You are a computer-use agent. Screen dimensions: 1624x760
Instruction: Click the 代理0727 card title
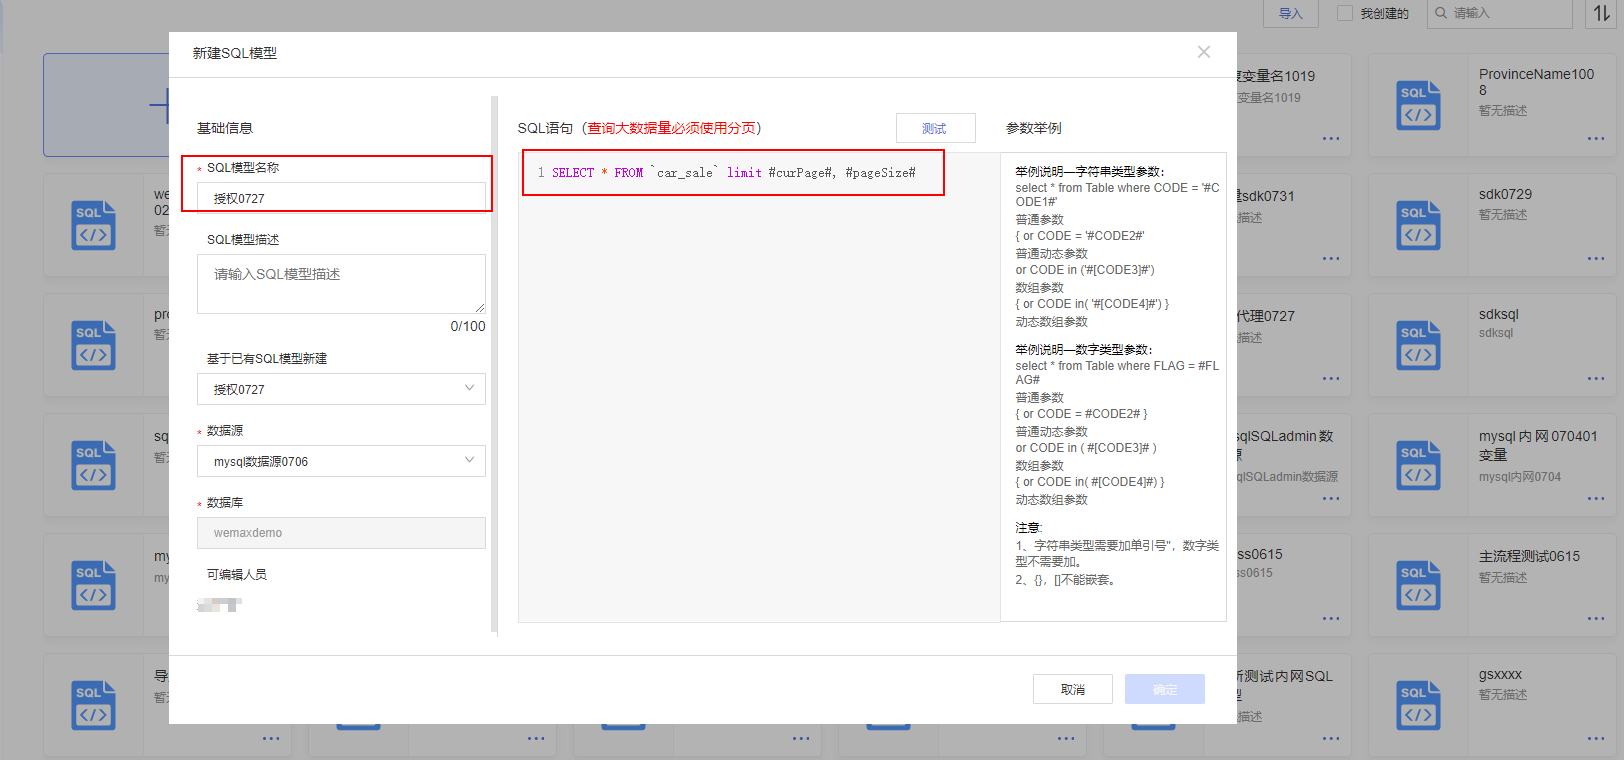click(x=1266, y=316)
